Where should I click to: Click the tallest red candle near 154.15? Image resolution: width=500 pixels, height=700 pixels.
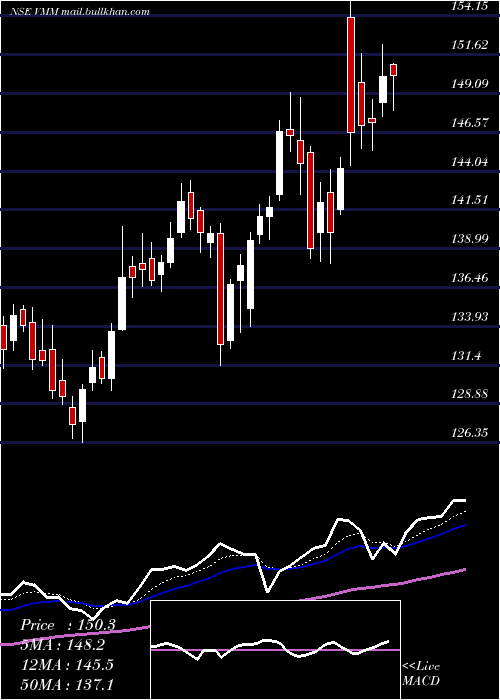[x=351, y=75]
